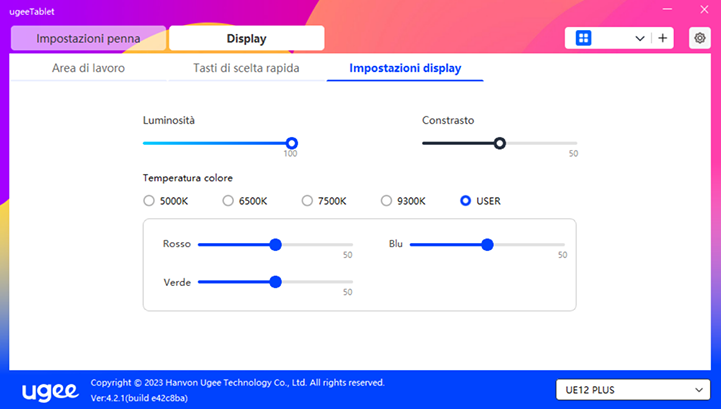Click the plus icon to add application

tap(662, 38)
